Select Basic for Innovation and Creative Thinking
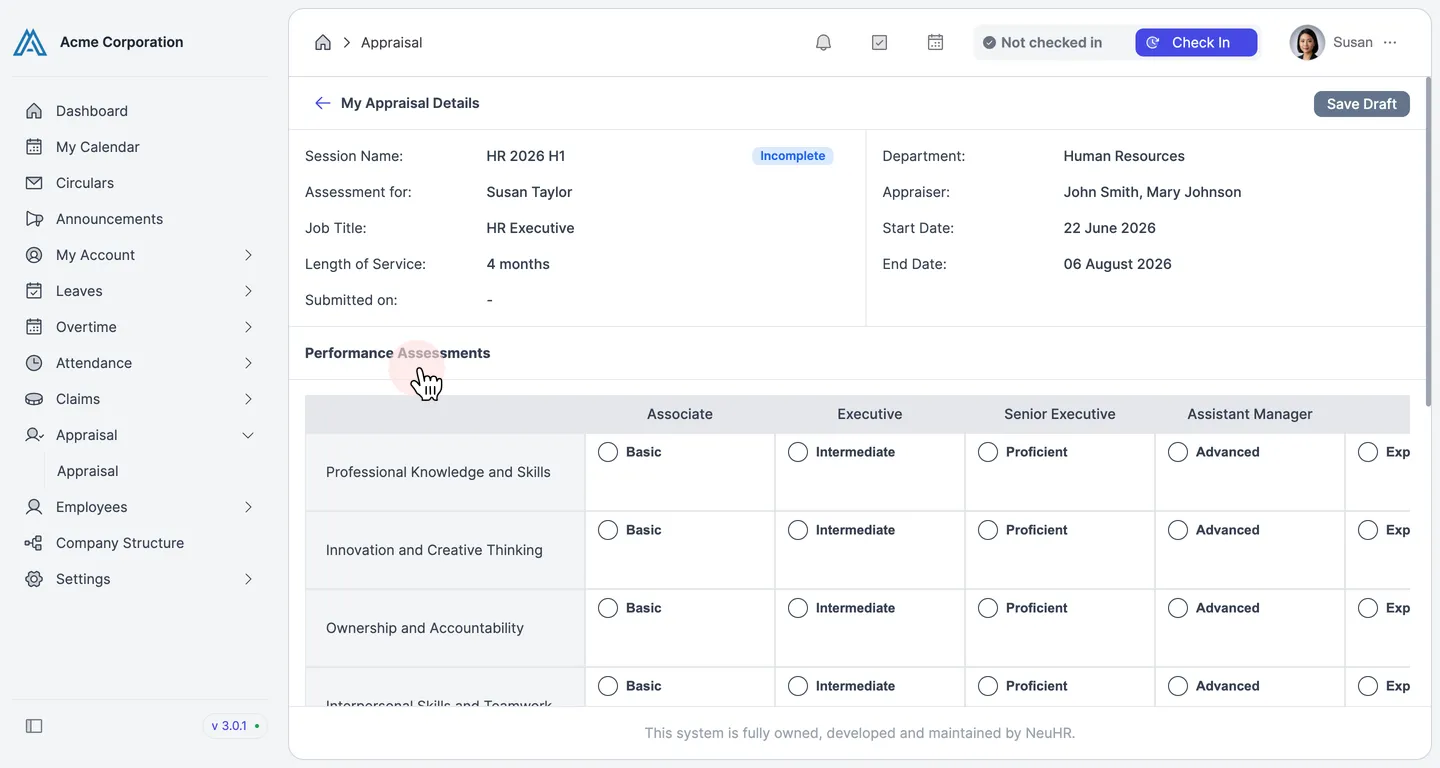The height and width of the screenshot is (768, 1440). pos(608,530)
